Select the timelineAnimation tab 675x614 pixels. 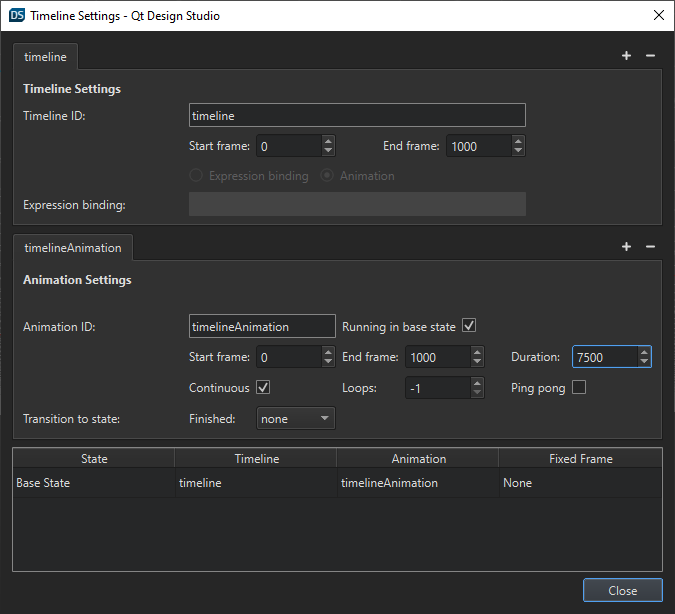tap(72, 248)
